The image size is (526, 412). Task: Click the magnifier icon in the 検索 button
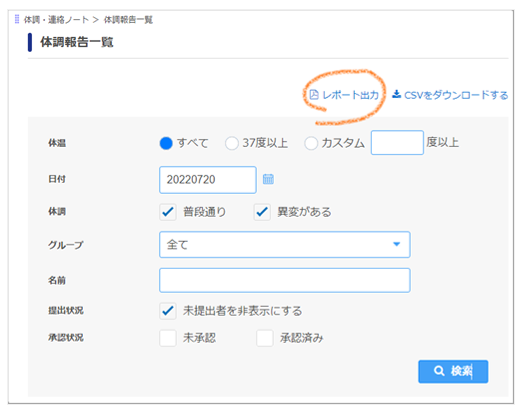[x=439, y=371]
